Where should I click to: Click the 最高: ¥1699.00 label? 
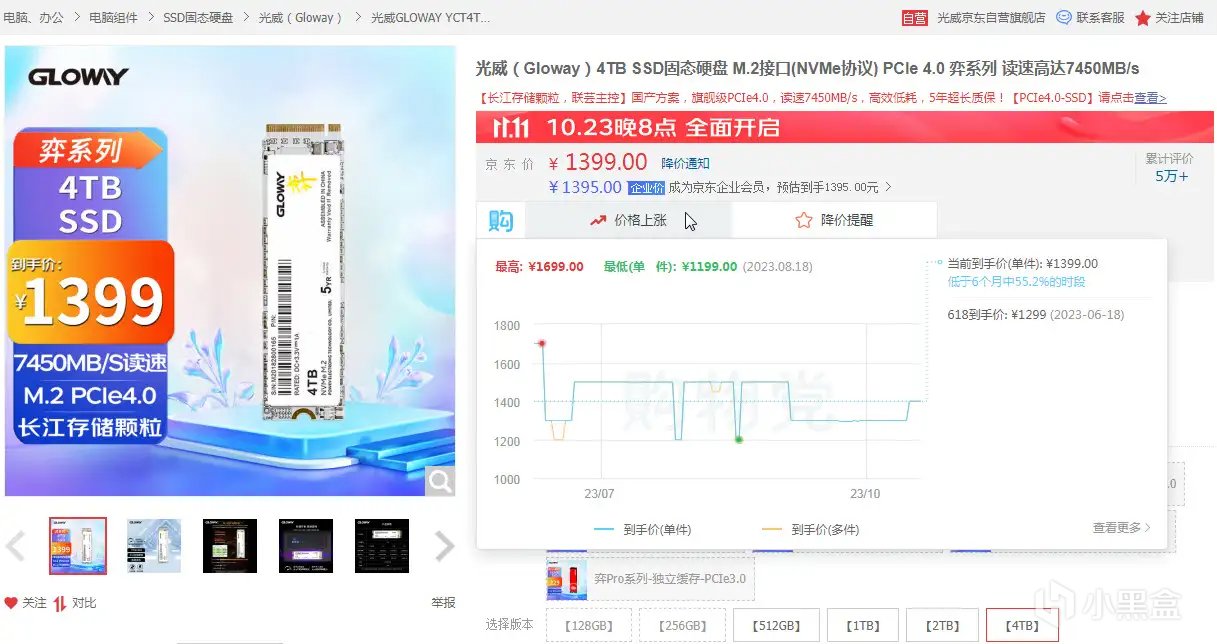[x=539, y=267]
